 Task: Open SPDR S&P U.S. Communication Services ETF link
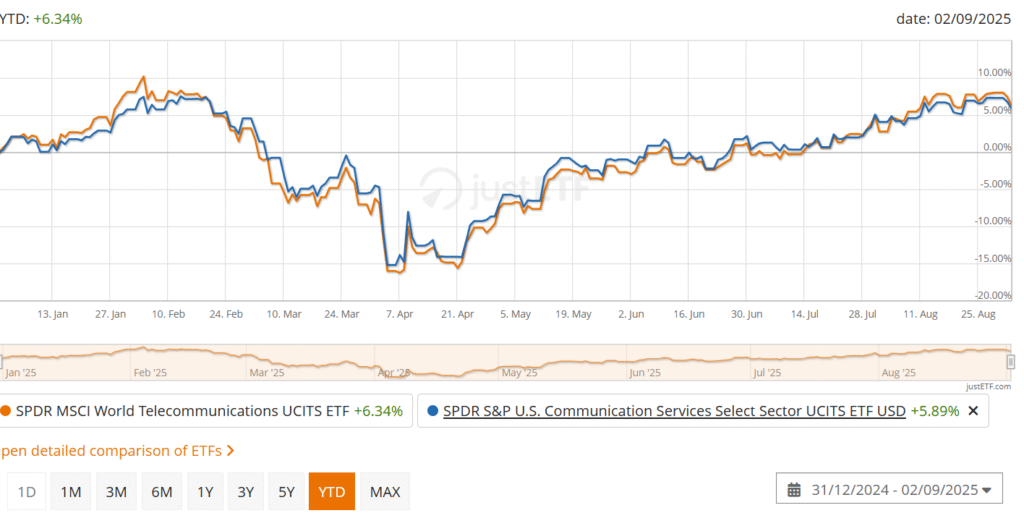(674, 411)
